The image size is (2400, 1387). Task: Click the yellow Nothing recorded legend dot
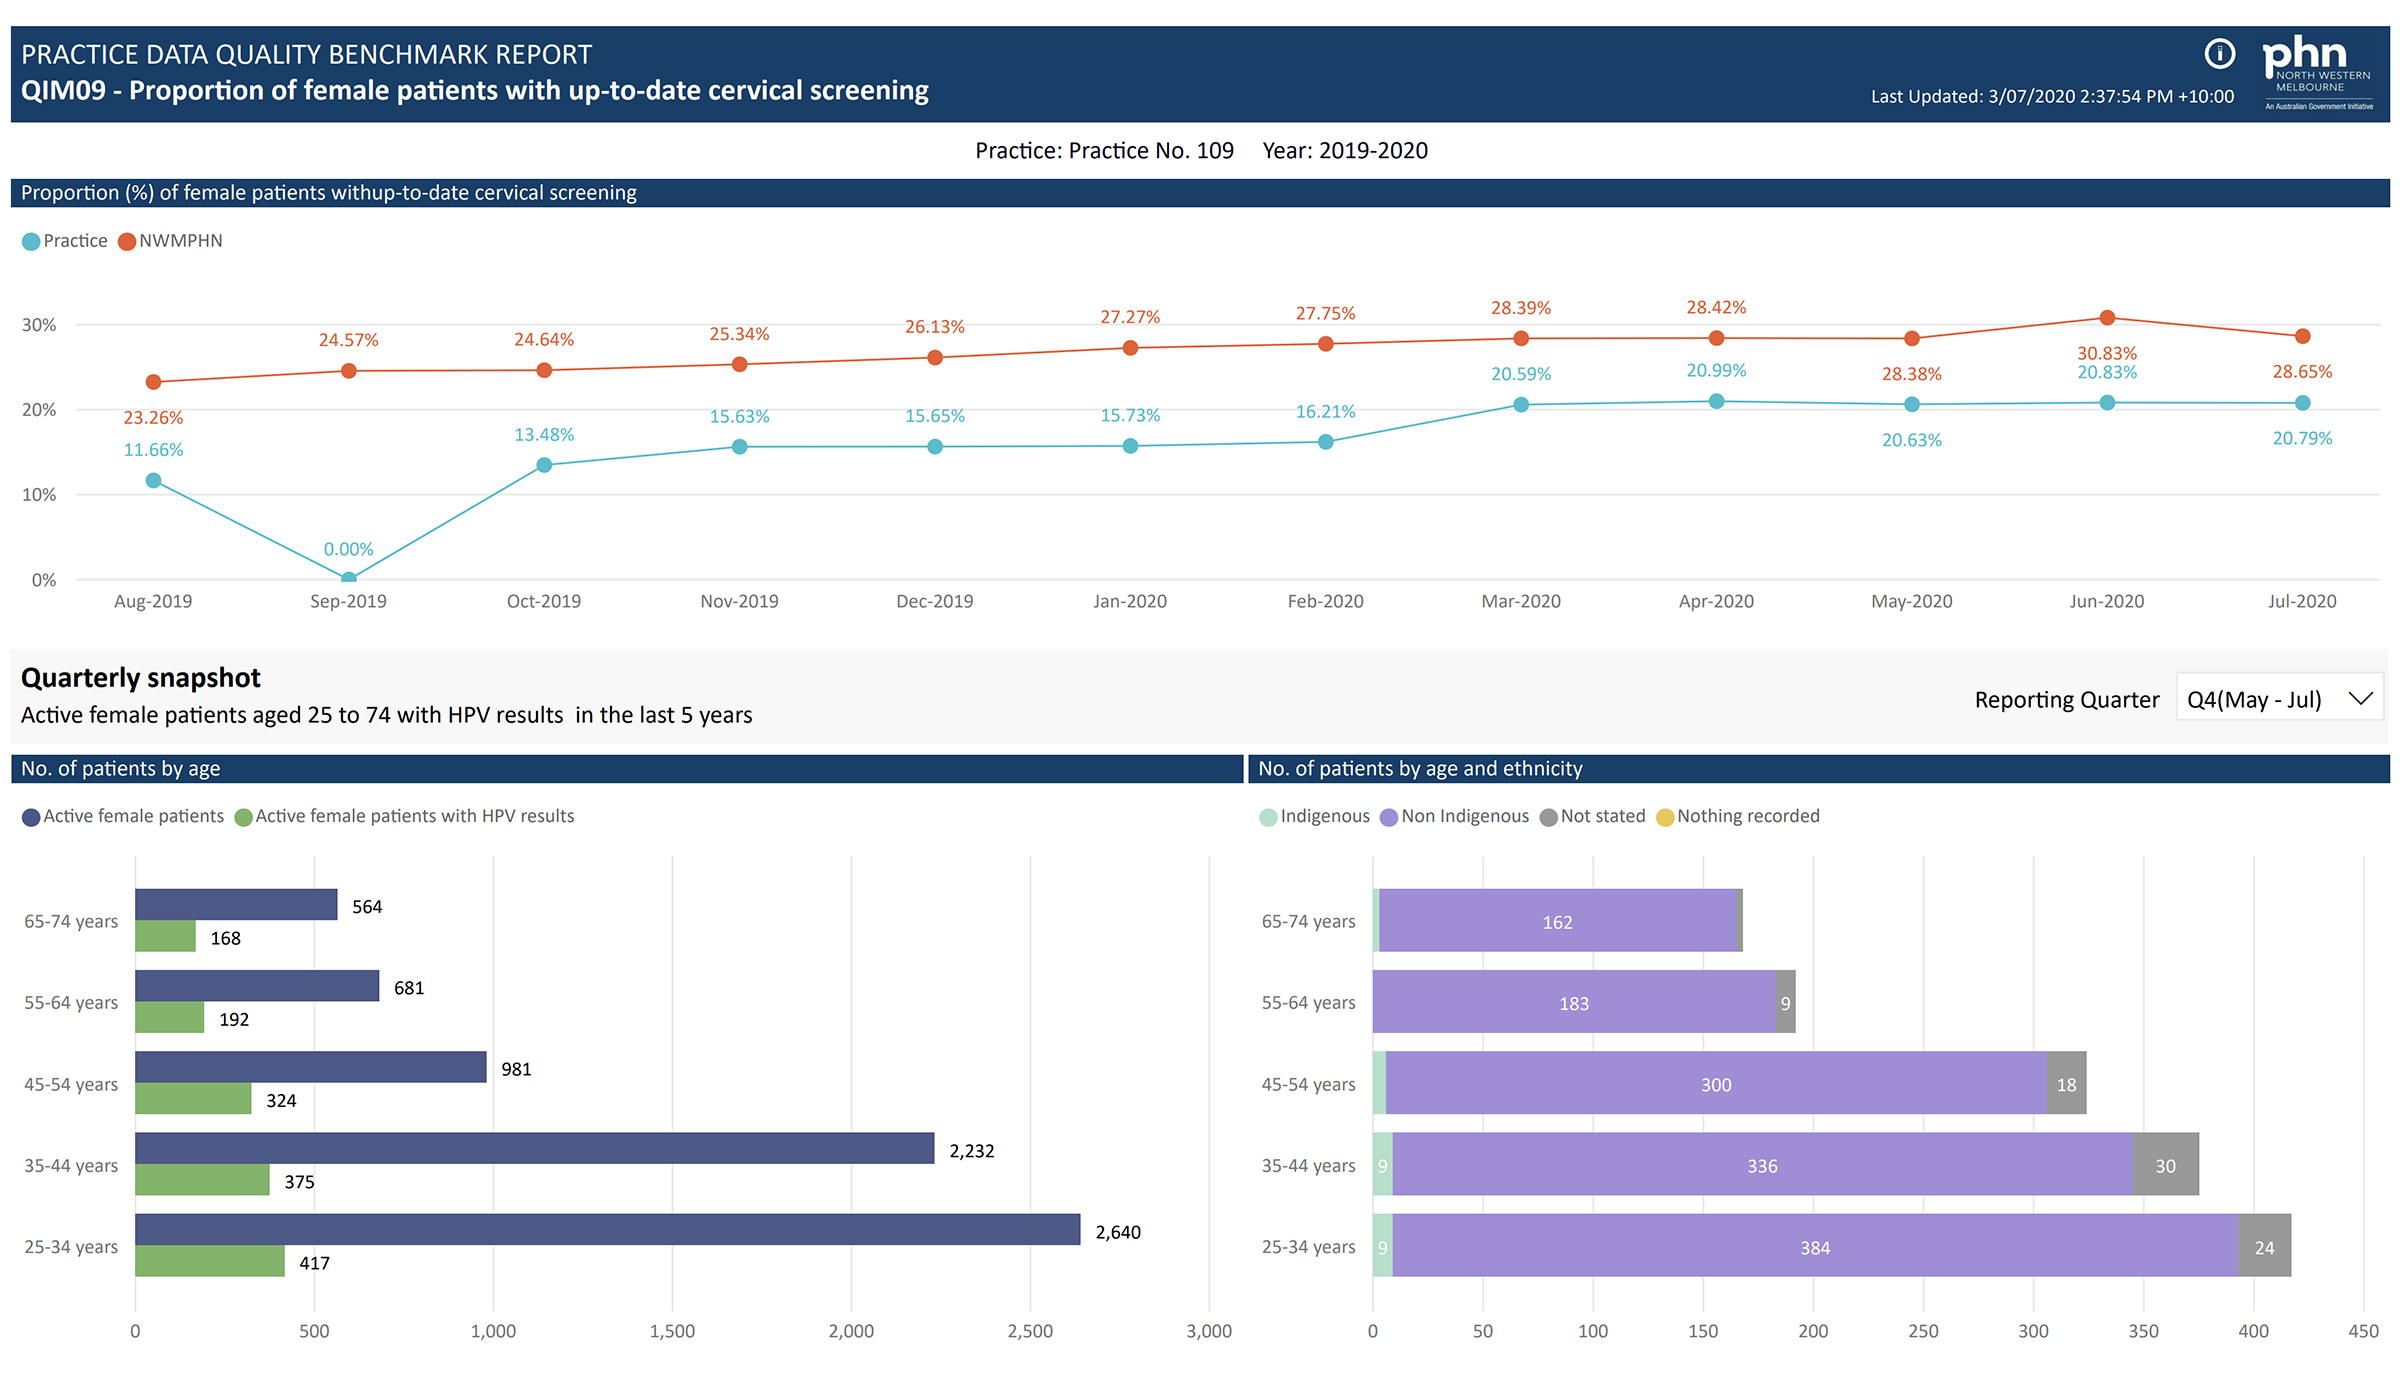[x=1665, y=816]
